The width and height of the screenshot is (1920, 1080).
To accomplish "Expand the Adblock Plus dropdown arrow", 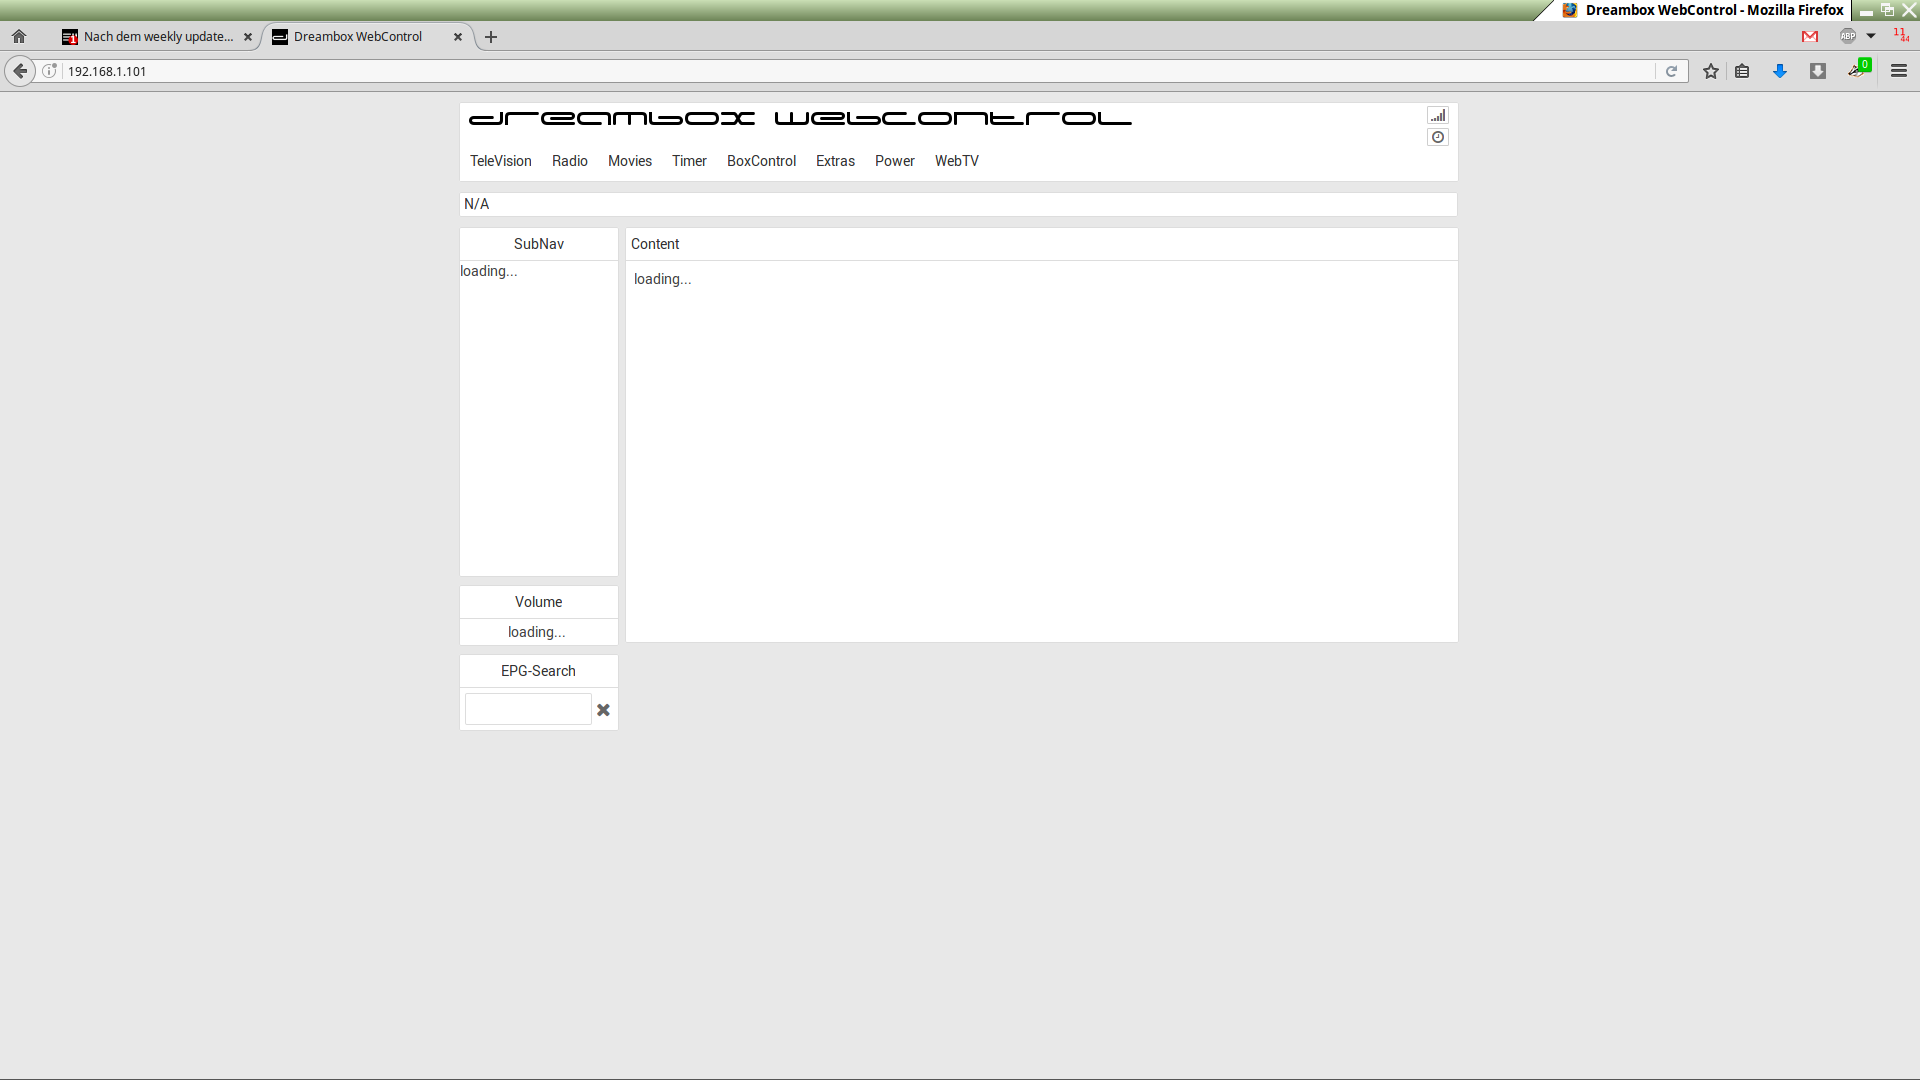I will [x=1871, y=36].
